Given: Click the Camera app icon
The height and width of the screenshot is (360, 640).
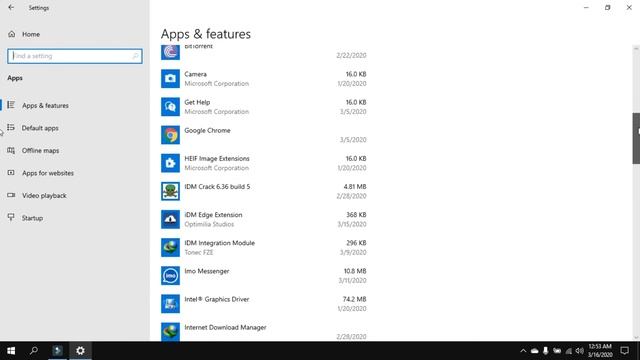Looking at the screenshot, I should (170, 79).
